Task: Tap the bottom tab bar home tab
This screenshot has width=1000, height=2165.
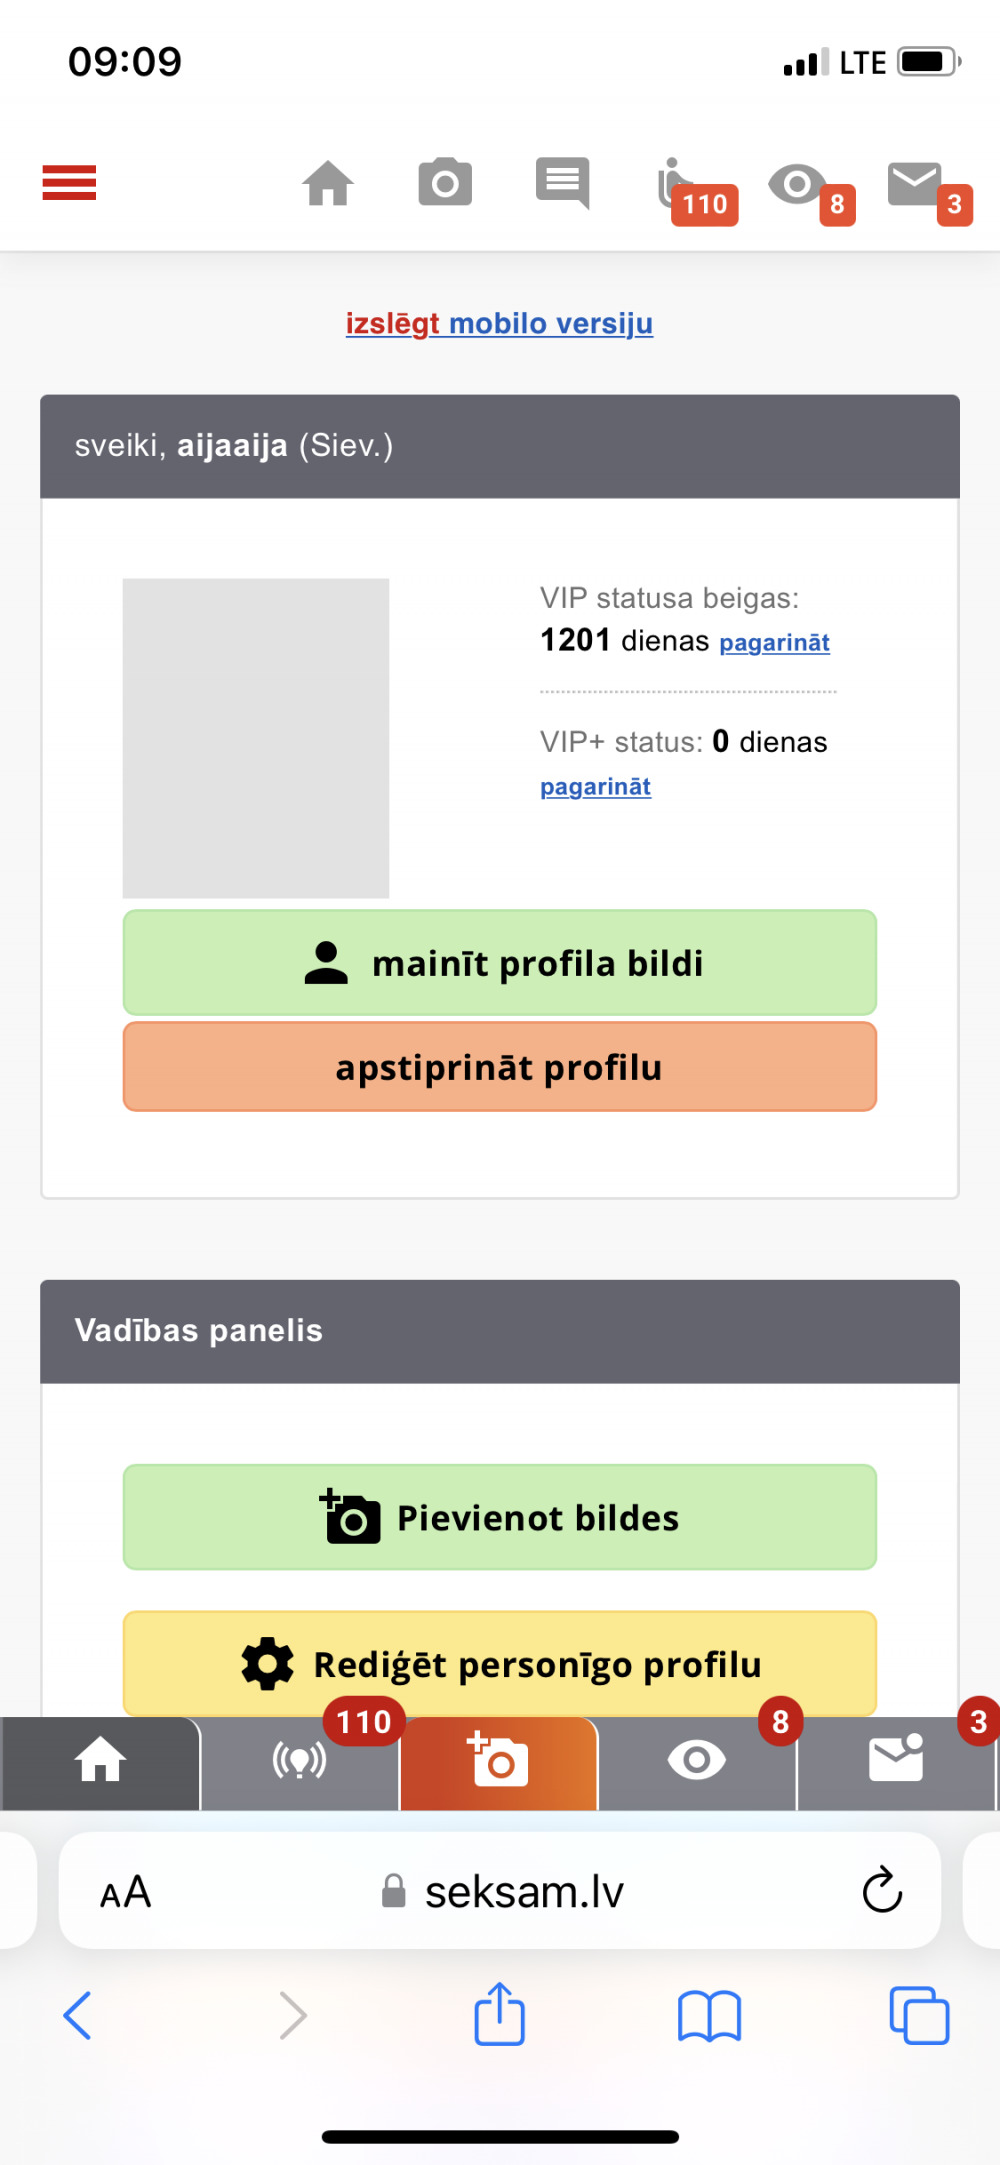Action: (100, 1763)
